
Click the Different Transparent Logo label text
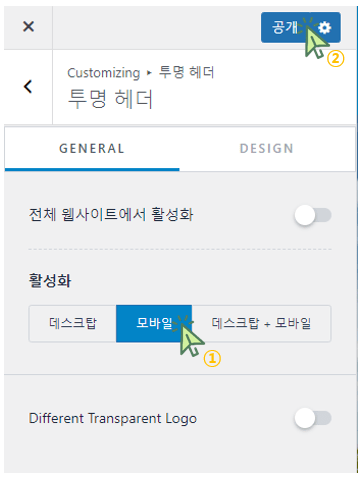pyautogui.click(x=113, y=419)
